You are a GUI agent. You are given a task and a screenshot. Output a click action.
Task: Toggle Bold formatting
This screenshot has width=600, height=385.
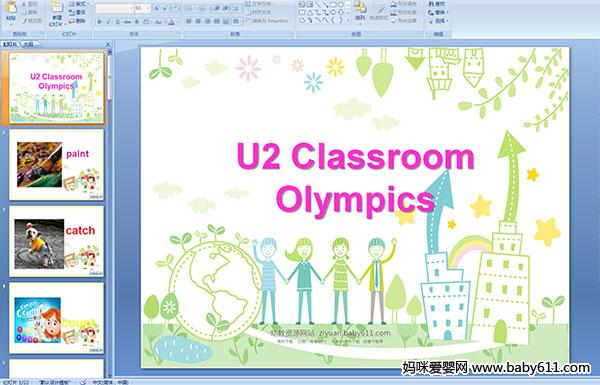tap(99, 22)
